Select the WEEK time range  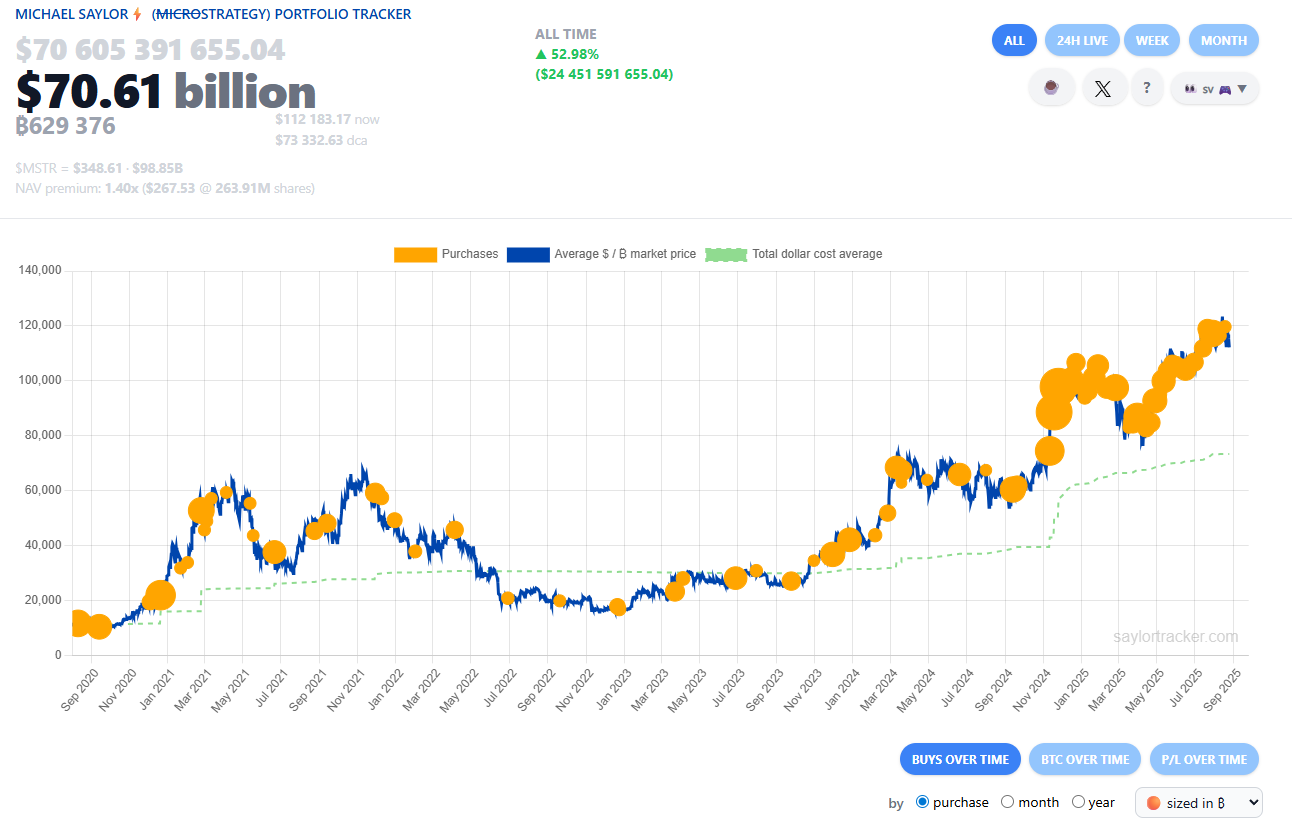[x=1152, y=41]
